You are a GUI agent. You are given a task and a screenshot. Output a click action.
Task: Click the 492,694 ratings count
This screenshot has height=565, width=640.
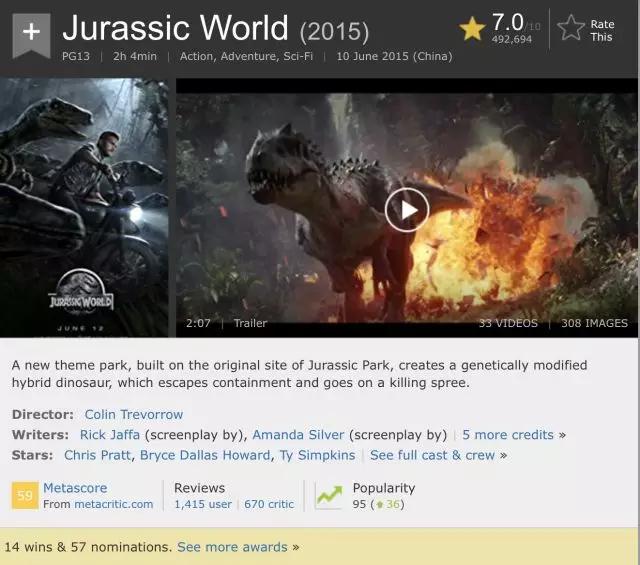click(x=511, y=40)
